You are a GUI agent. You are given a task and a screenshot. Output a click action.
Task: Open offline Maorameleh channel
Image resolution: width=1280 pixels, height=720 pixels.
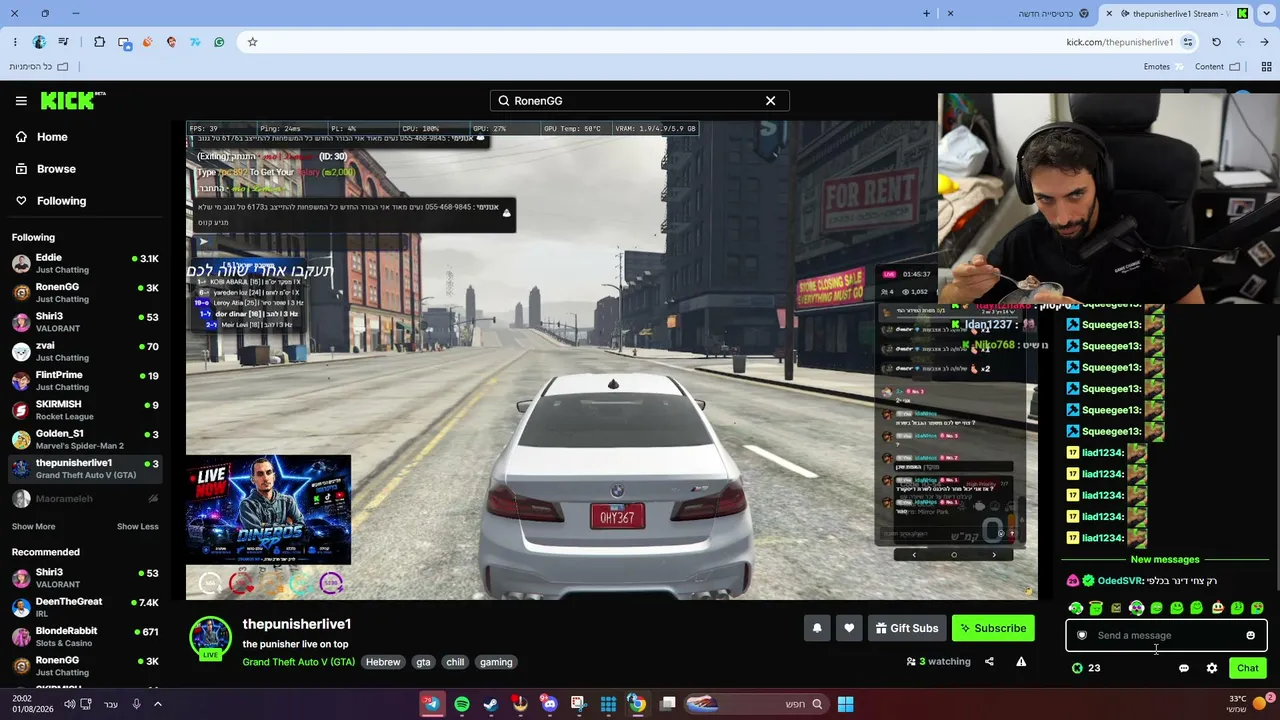click(x=85, y=498)
